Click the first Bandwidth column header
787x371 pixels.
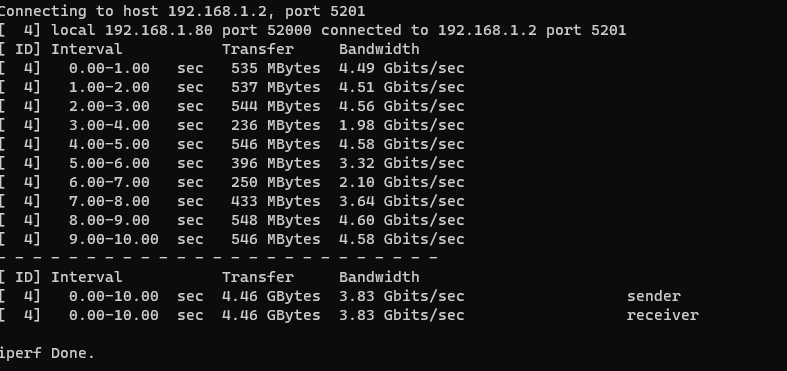pyautogui.click(x=379, y=49)
